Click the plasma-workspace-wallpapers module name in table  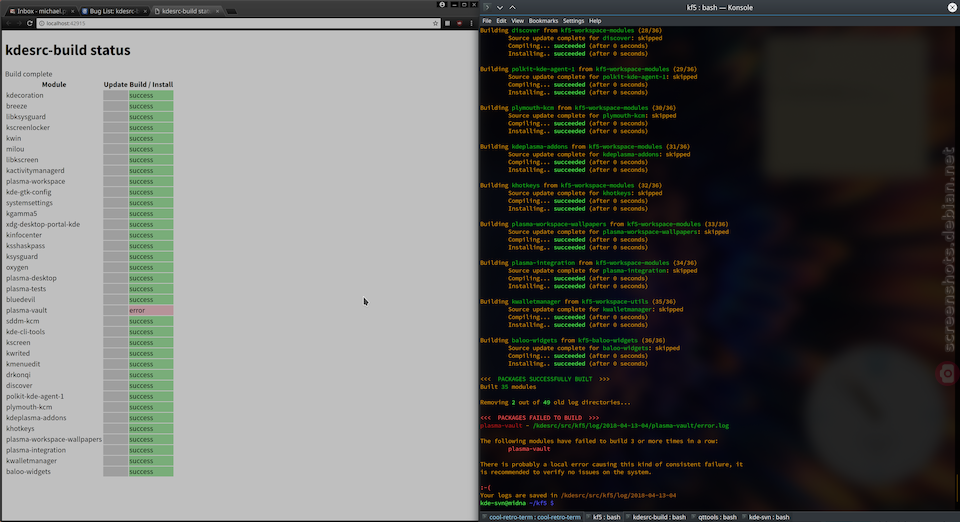(54, 439)
